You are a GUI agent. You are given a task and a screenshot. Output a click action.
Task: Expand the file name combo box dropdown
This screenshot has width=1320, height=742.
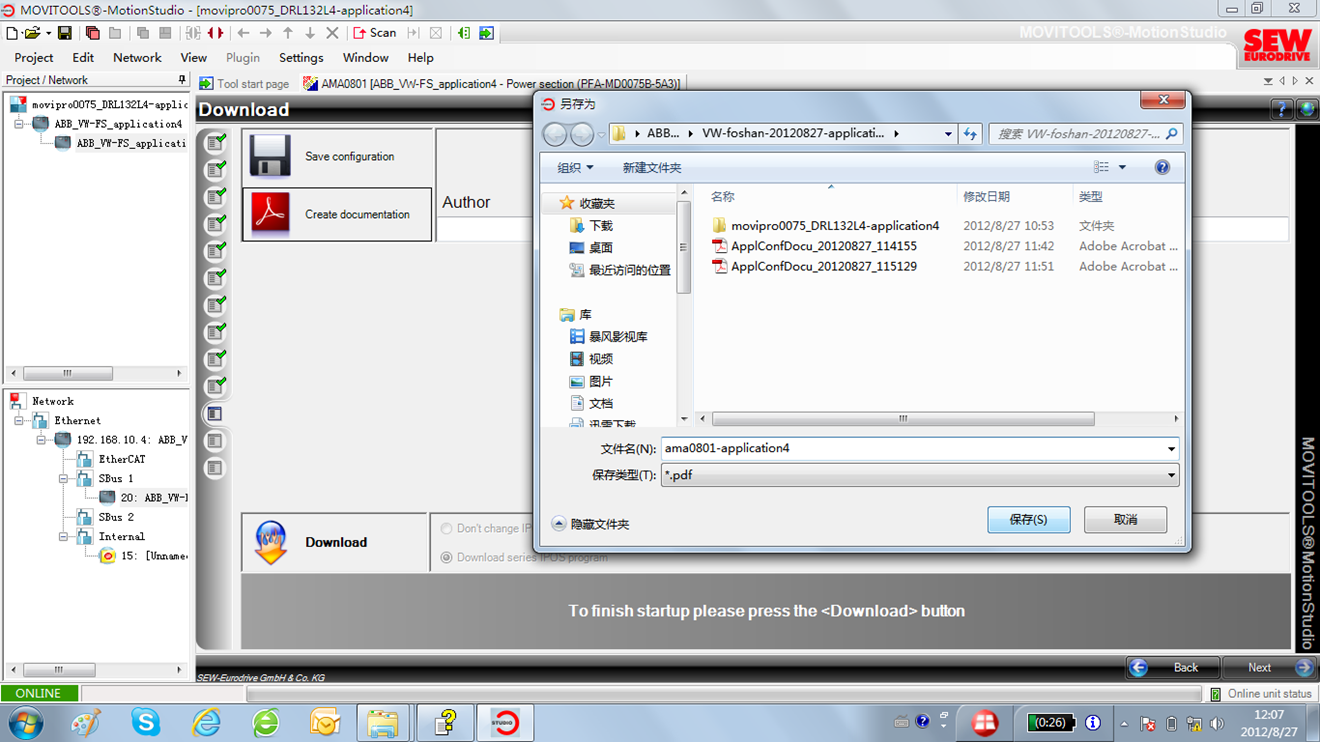point(1171,449)
